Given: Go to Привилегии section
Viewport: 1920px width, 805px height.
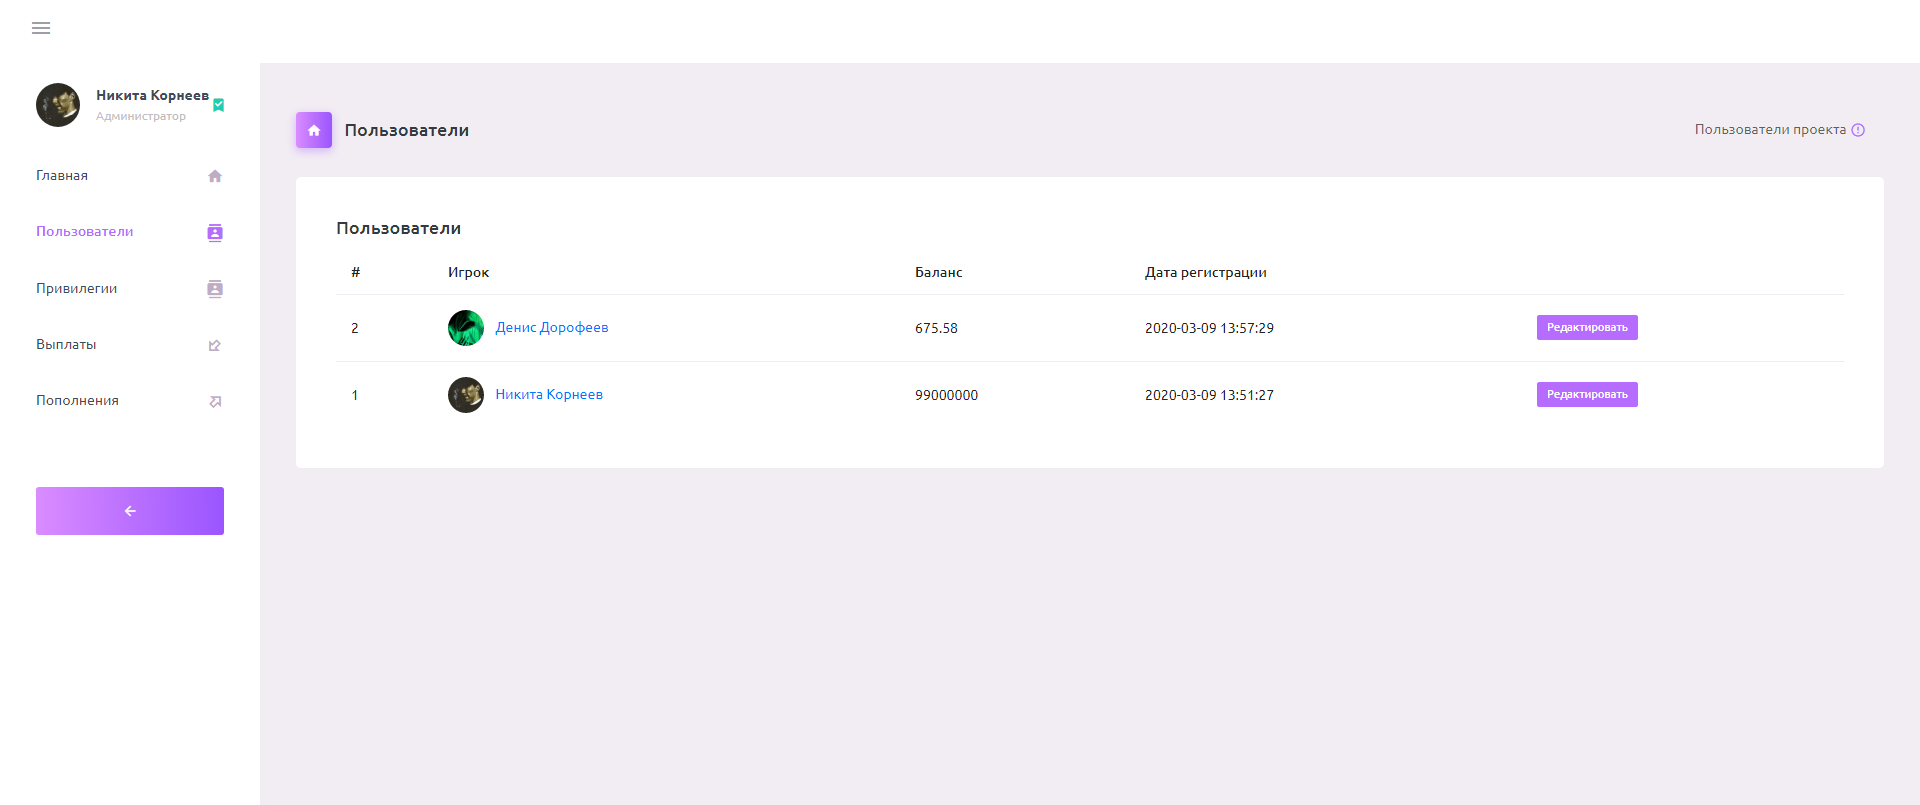Looking at the screenshot, I should coord(77,289).
